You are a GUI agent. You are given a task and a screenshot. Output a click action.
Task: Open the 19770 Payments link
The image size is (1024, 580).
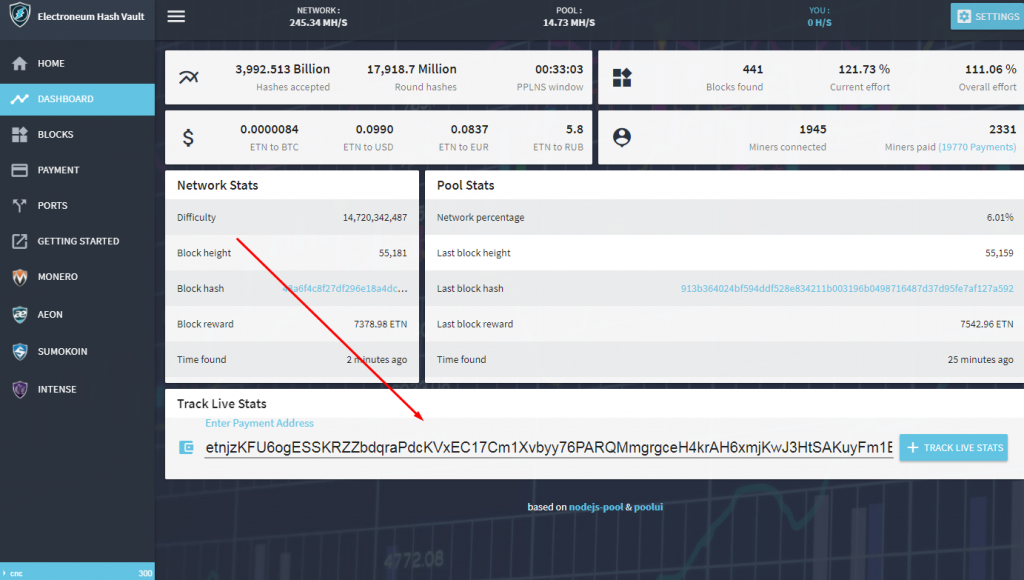point(977,147)
